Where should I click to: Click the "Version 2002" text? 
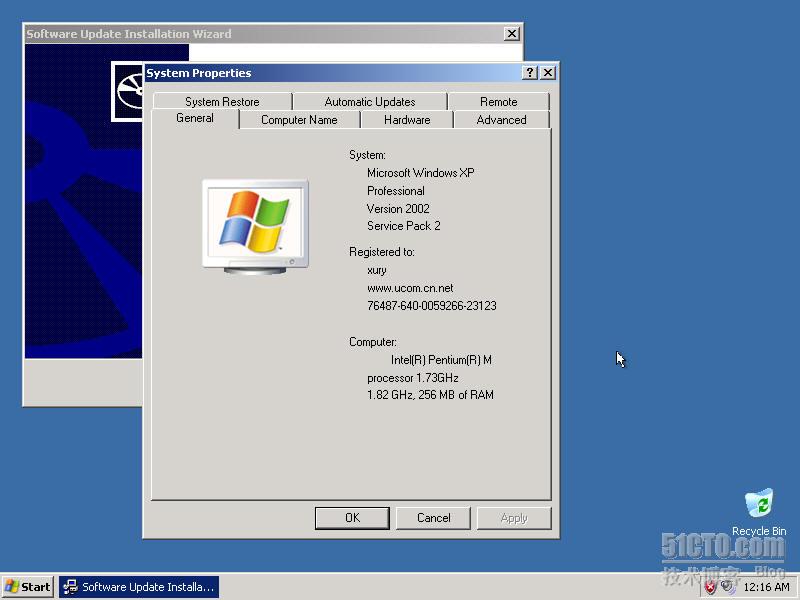click(398, 209)
